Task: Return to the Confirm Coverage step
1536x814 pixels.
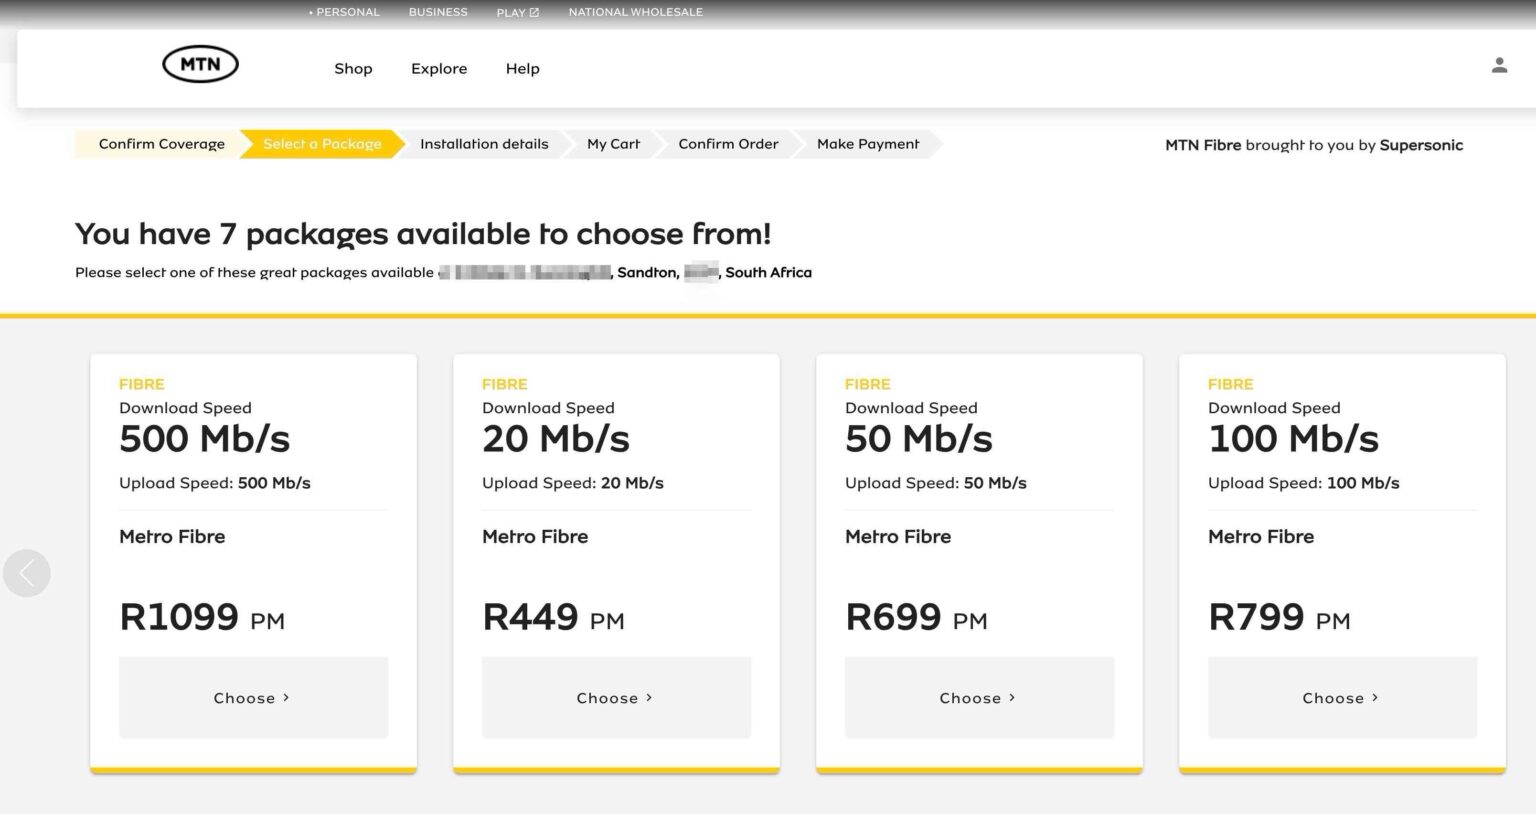Action: 160,143
